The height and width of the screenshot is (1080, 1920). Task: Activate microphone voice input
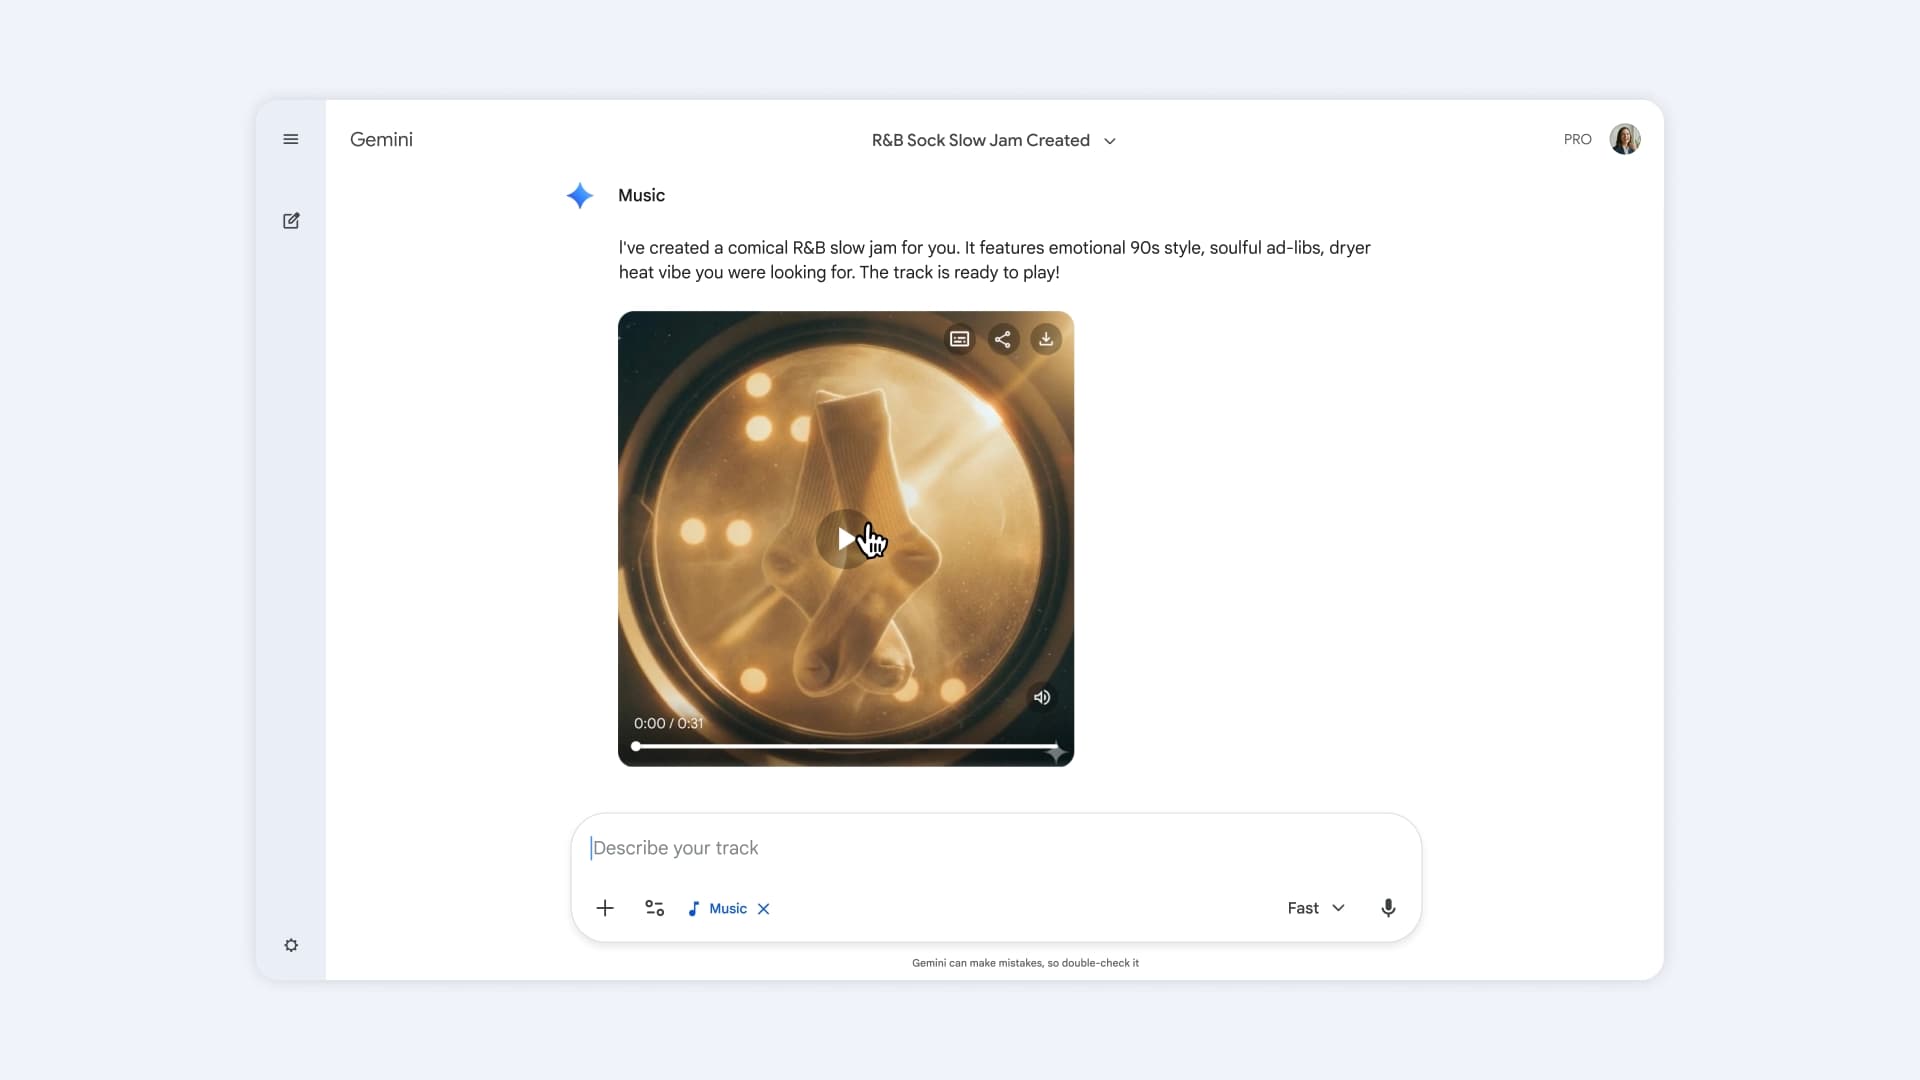click(x=1388, y=908)
